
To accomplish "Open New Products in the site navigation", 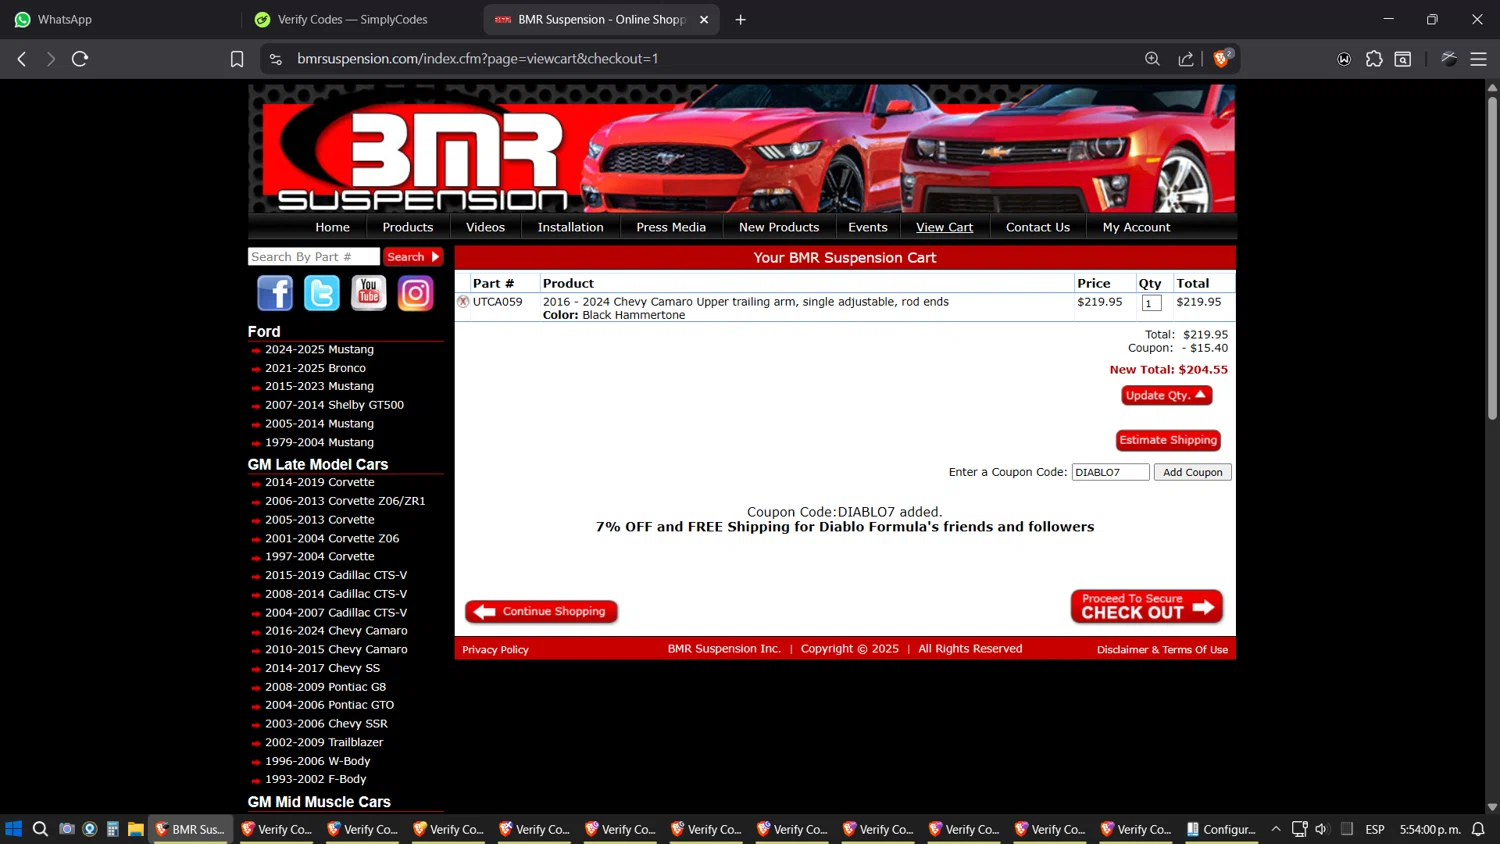I will pos(779,227).
